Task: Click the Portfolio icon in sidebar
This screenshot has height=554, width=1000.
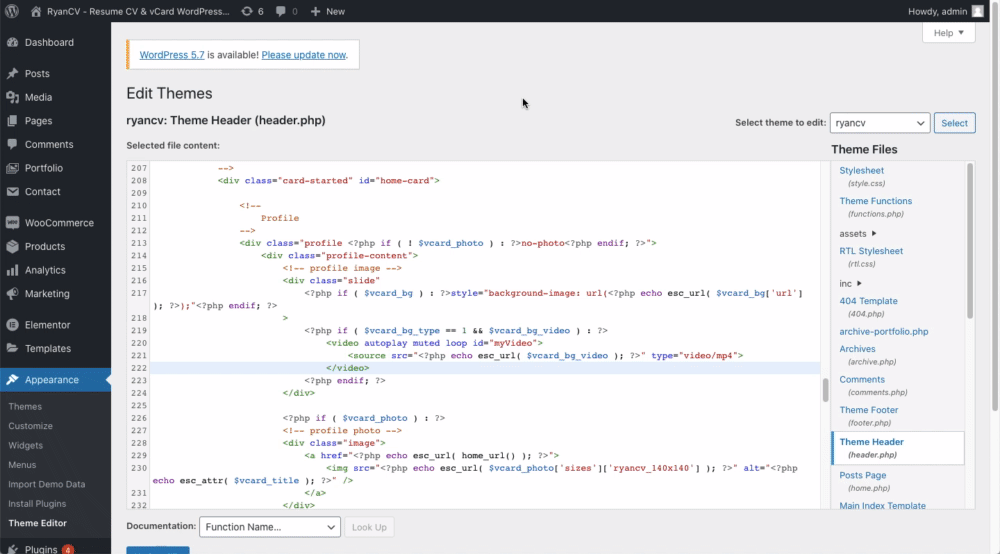Action: [x=12, y=168]
